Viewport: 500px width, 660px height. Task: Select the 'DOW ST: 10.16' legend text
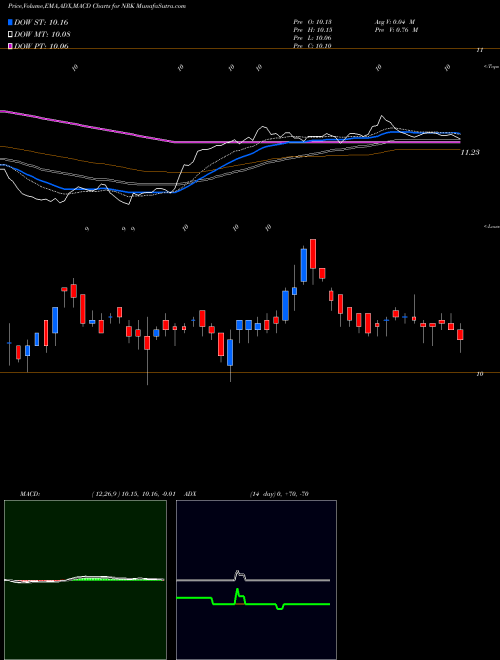tap(41, 22)
